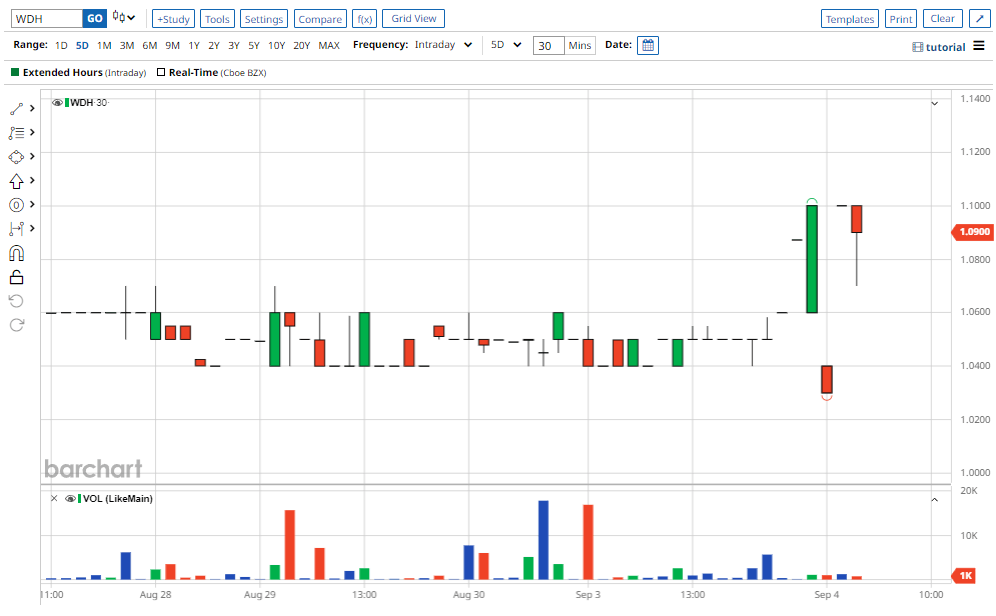Expand line tool options chevron
Image resolution: width=996 pixels, height=616 pixels.
pyautogui.click(x=32, y=109)
